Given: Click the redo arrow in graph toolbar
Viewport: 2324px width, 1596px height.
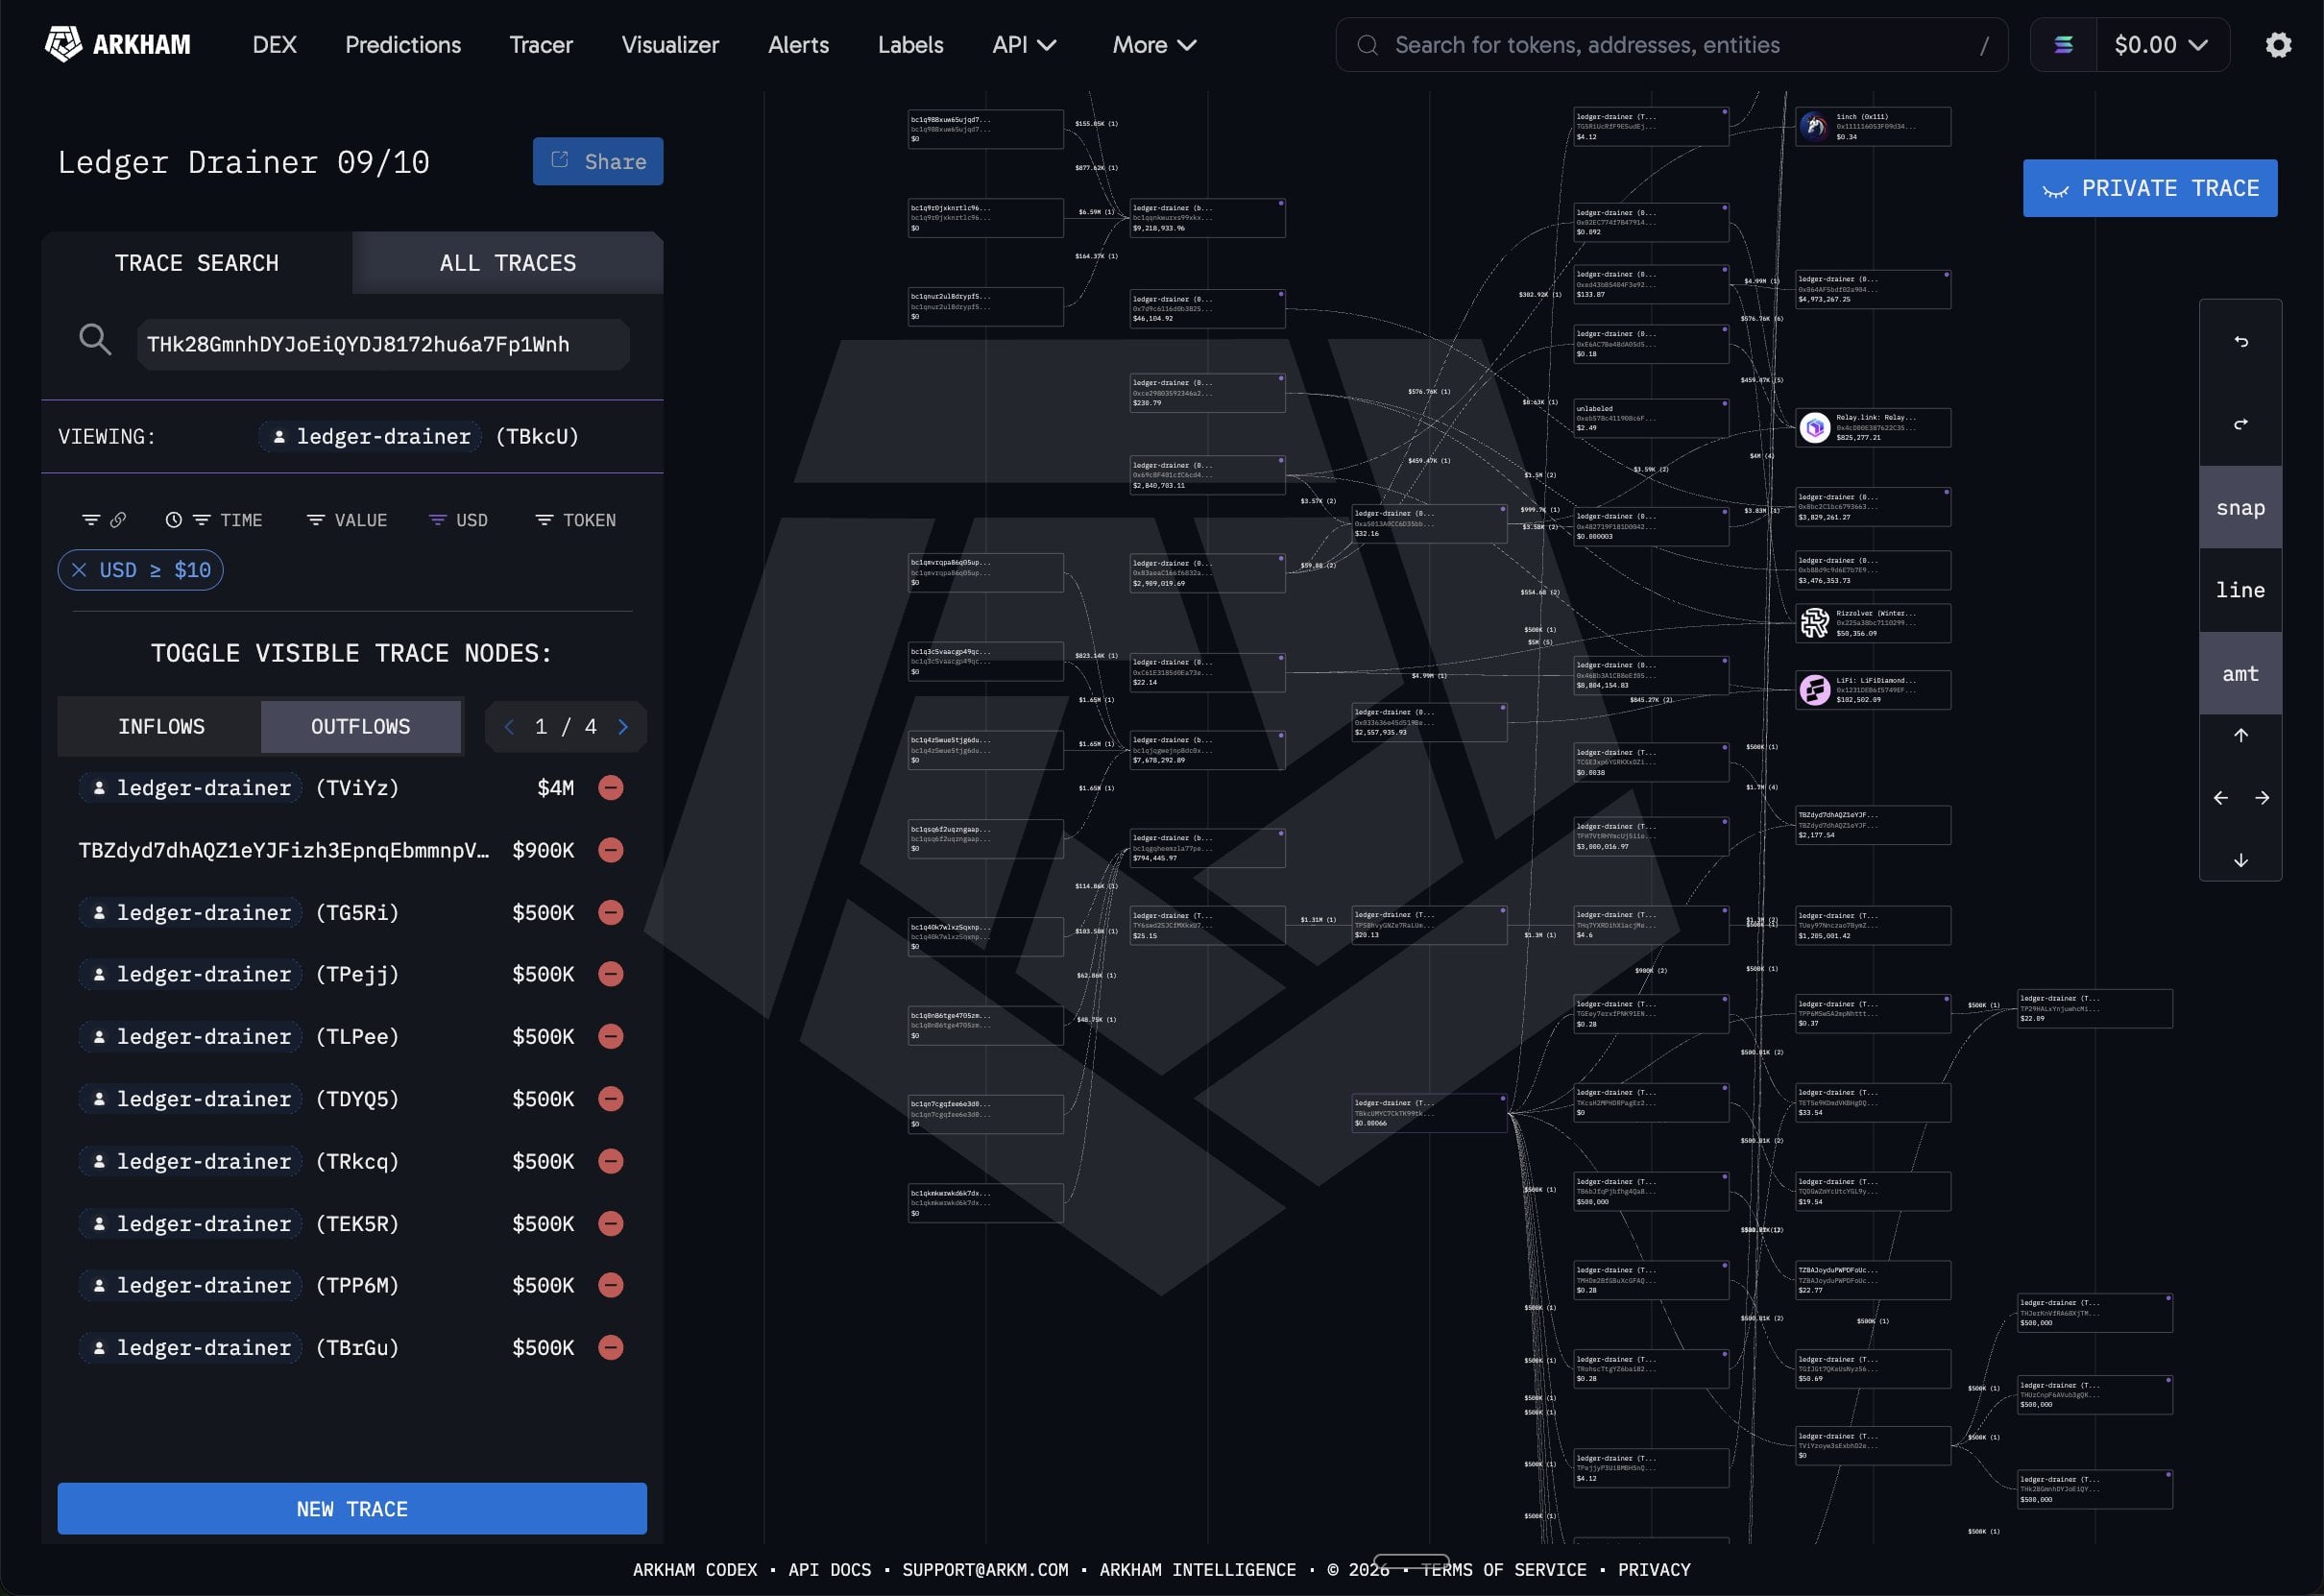Looking at the screenshot, I should click(x=2240, y=424).
